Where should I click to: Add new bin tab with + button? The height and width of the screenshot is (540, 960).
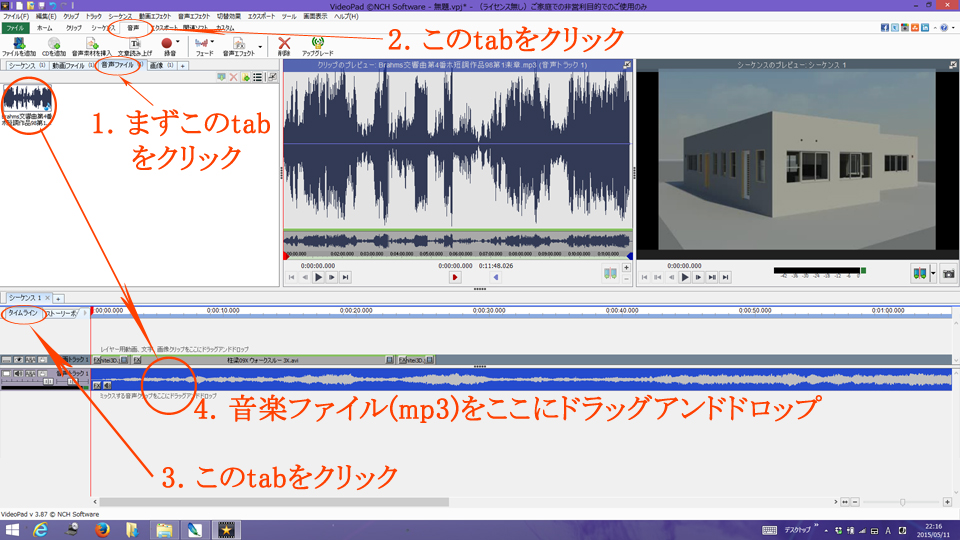pos(182,66)
